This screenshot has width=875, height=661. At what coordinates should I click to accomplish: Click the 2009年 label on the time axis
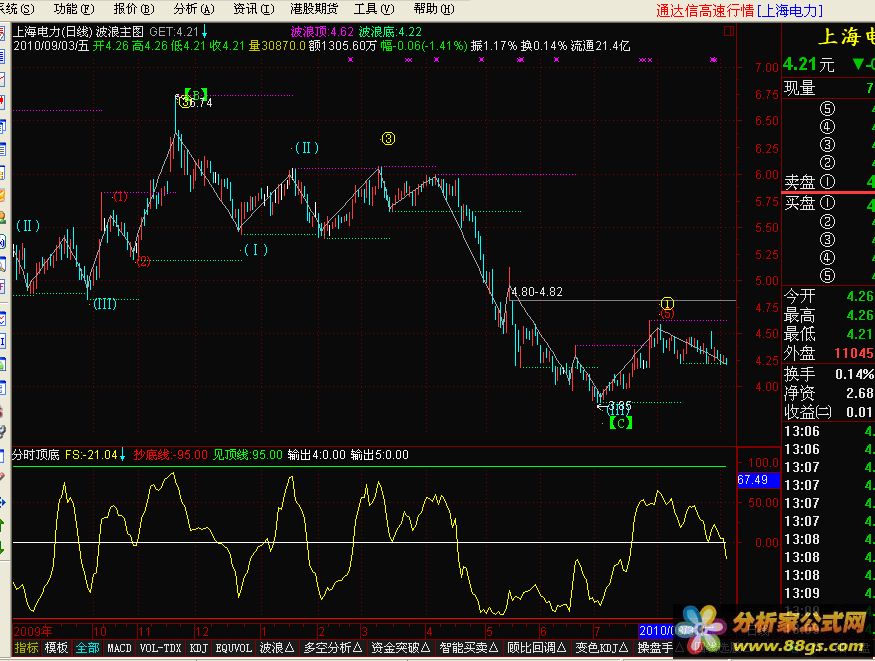click(33, 631)
